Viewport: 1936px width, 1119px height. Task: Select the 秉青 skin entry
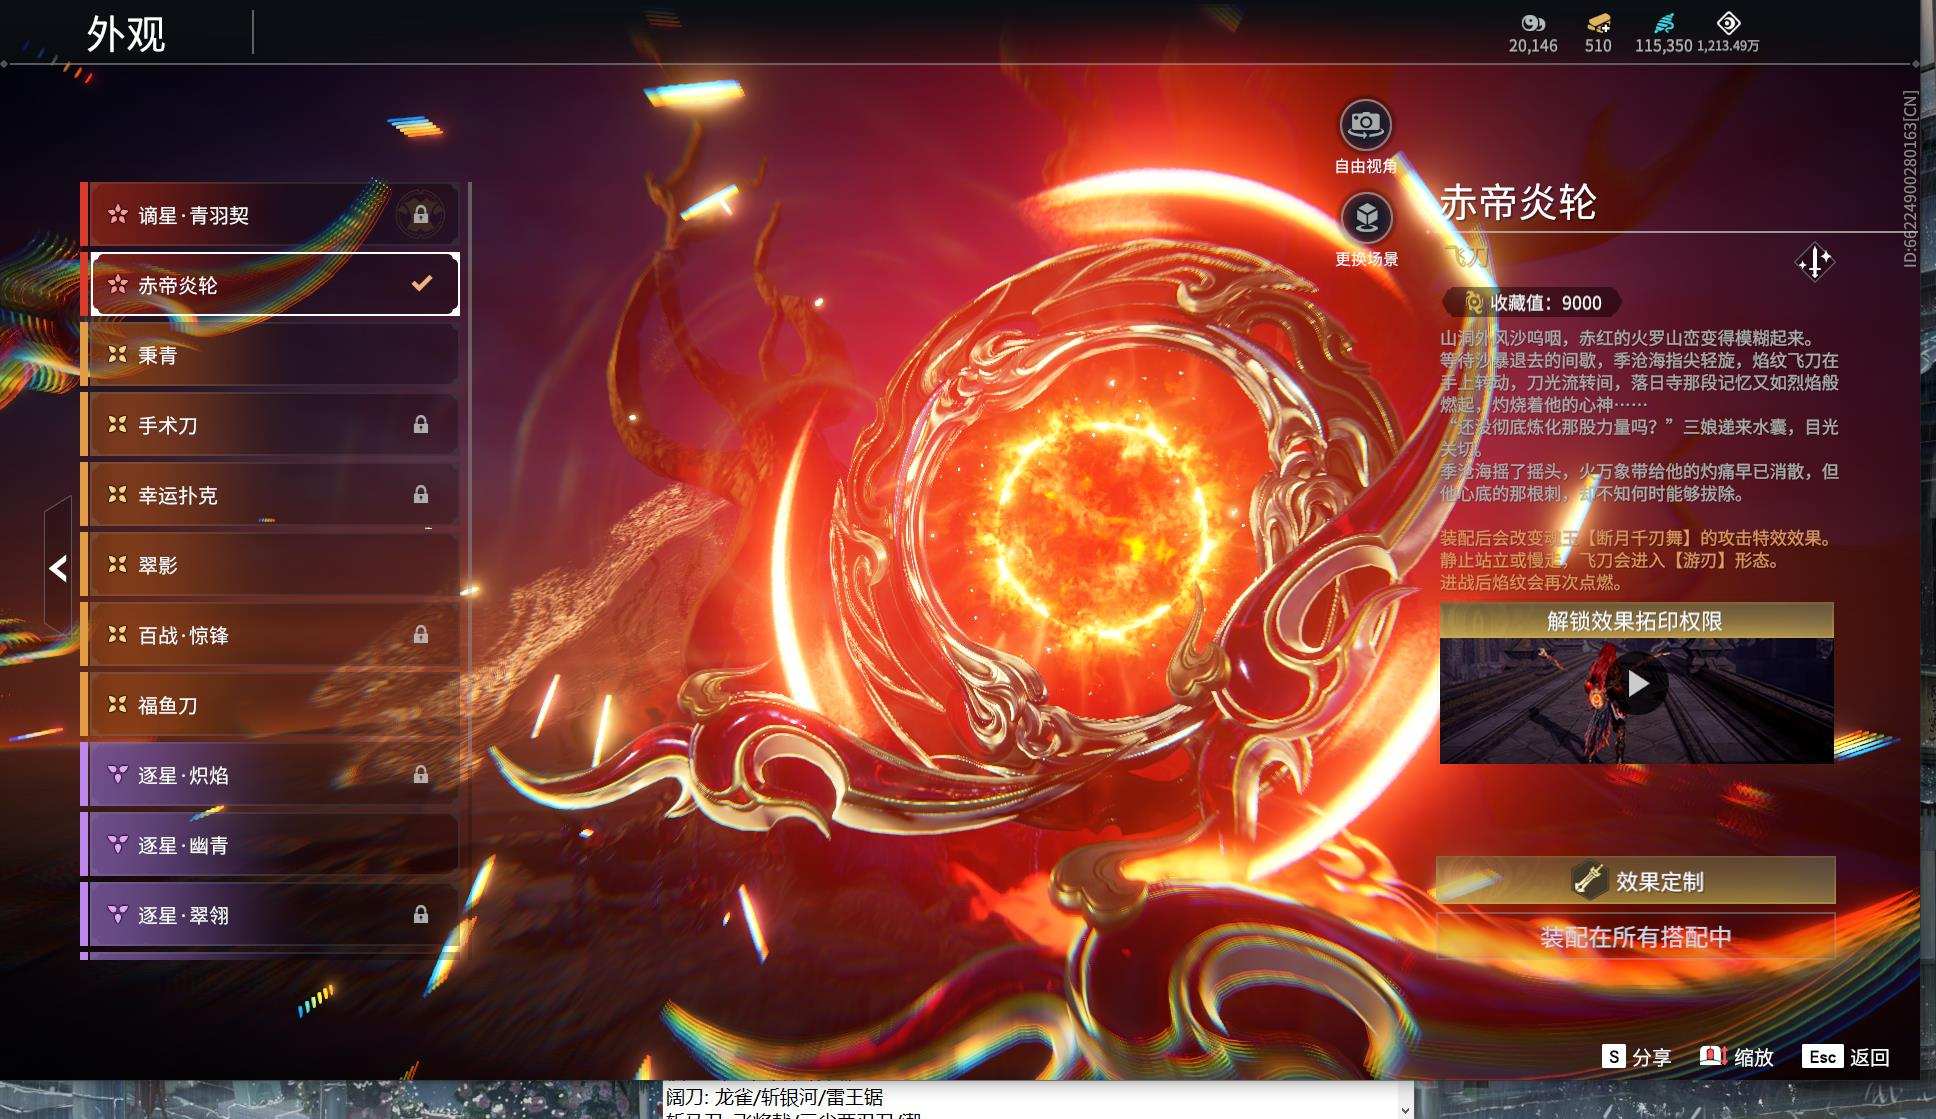[x=270, y=355]
